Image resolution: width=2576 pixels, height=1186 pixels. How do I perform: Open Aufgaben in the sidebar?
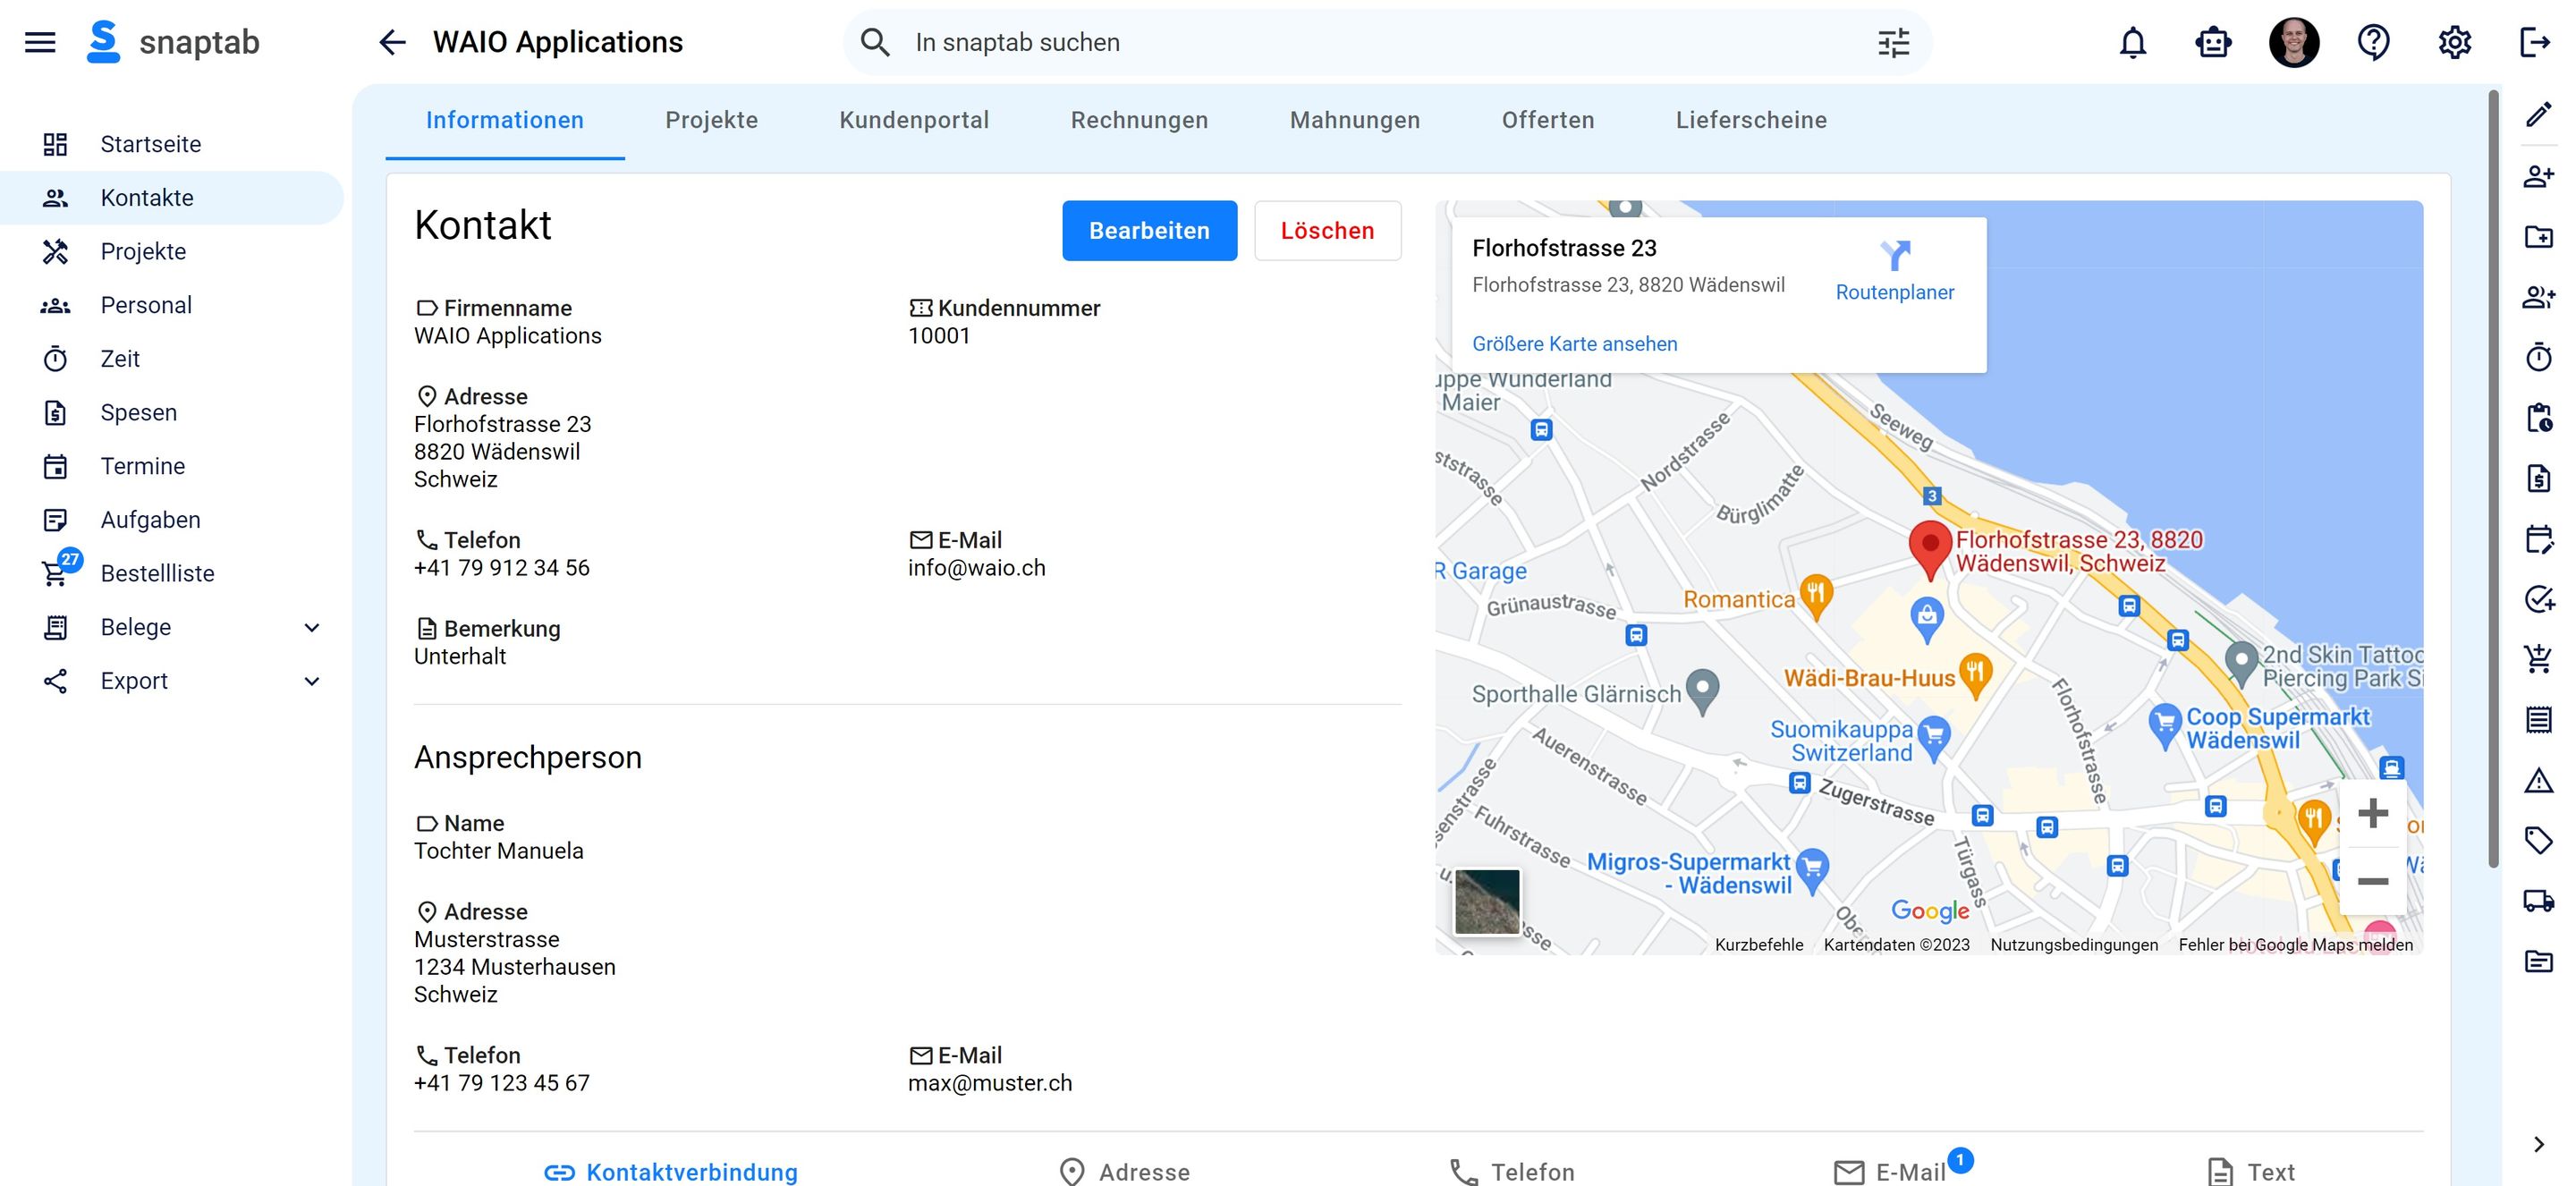(x=172, y=519)
